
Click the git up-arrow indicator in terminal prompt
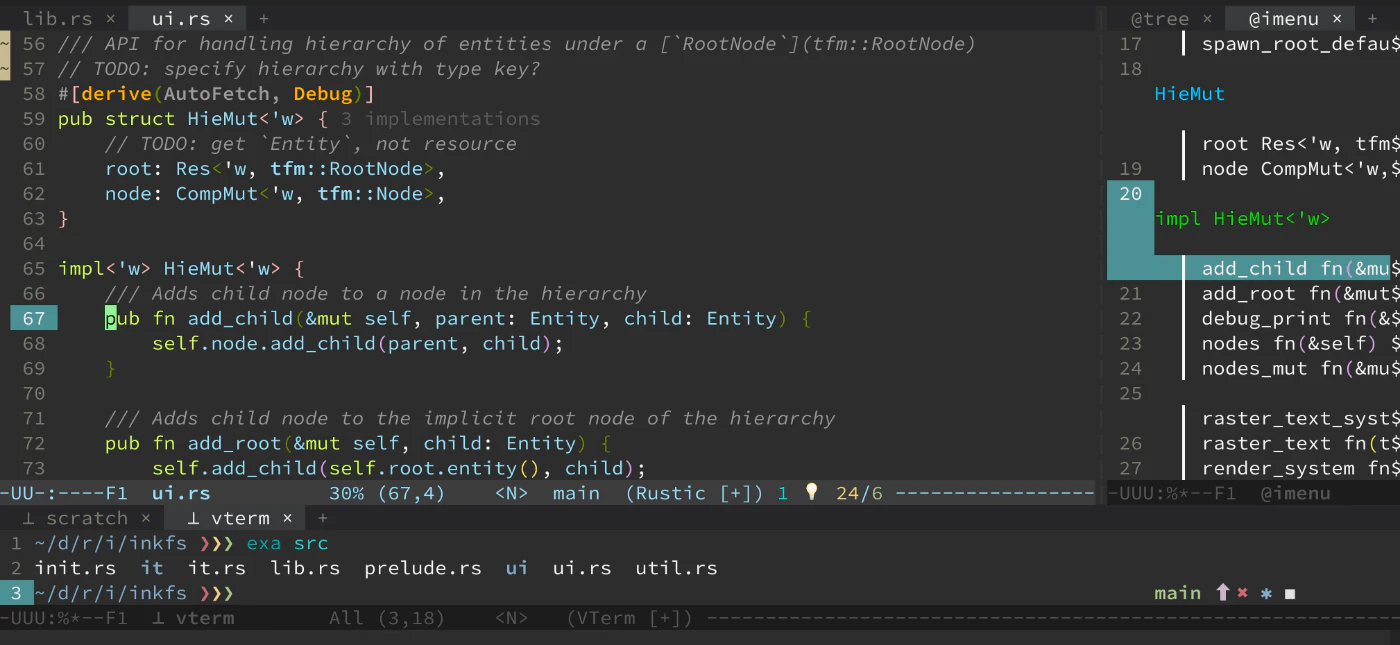tap(1222, 593)
